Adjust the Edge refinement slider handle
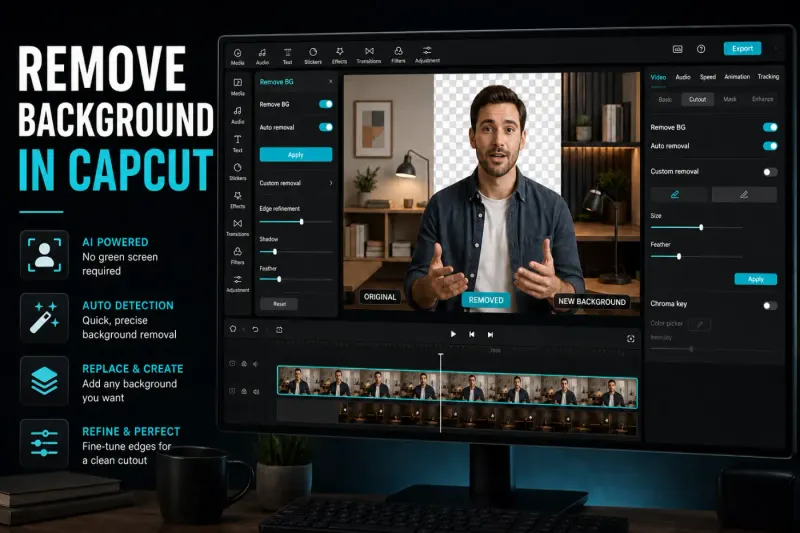800x533 pixels. point(302,222)
